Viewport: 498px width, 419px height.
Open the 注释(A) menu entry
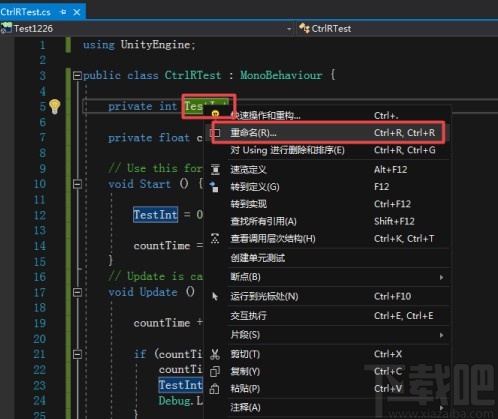(x=327, y=407)
